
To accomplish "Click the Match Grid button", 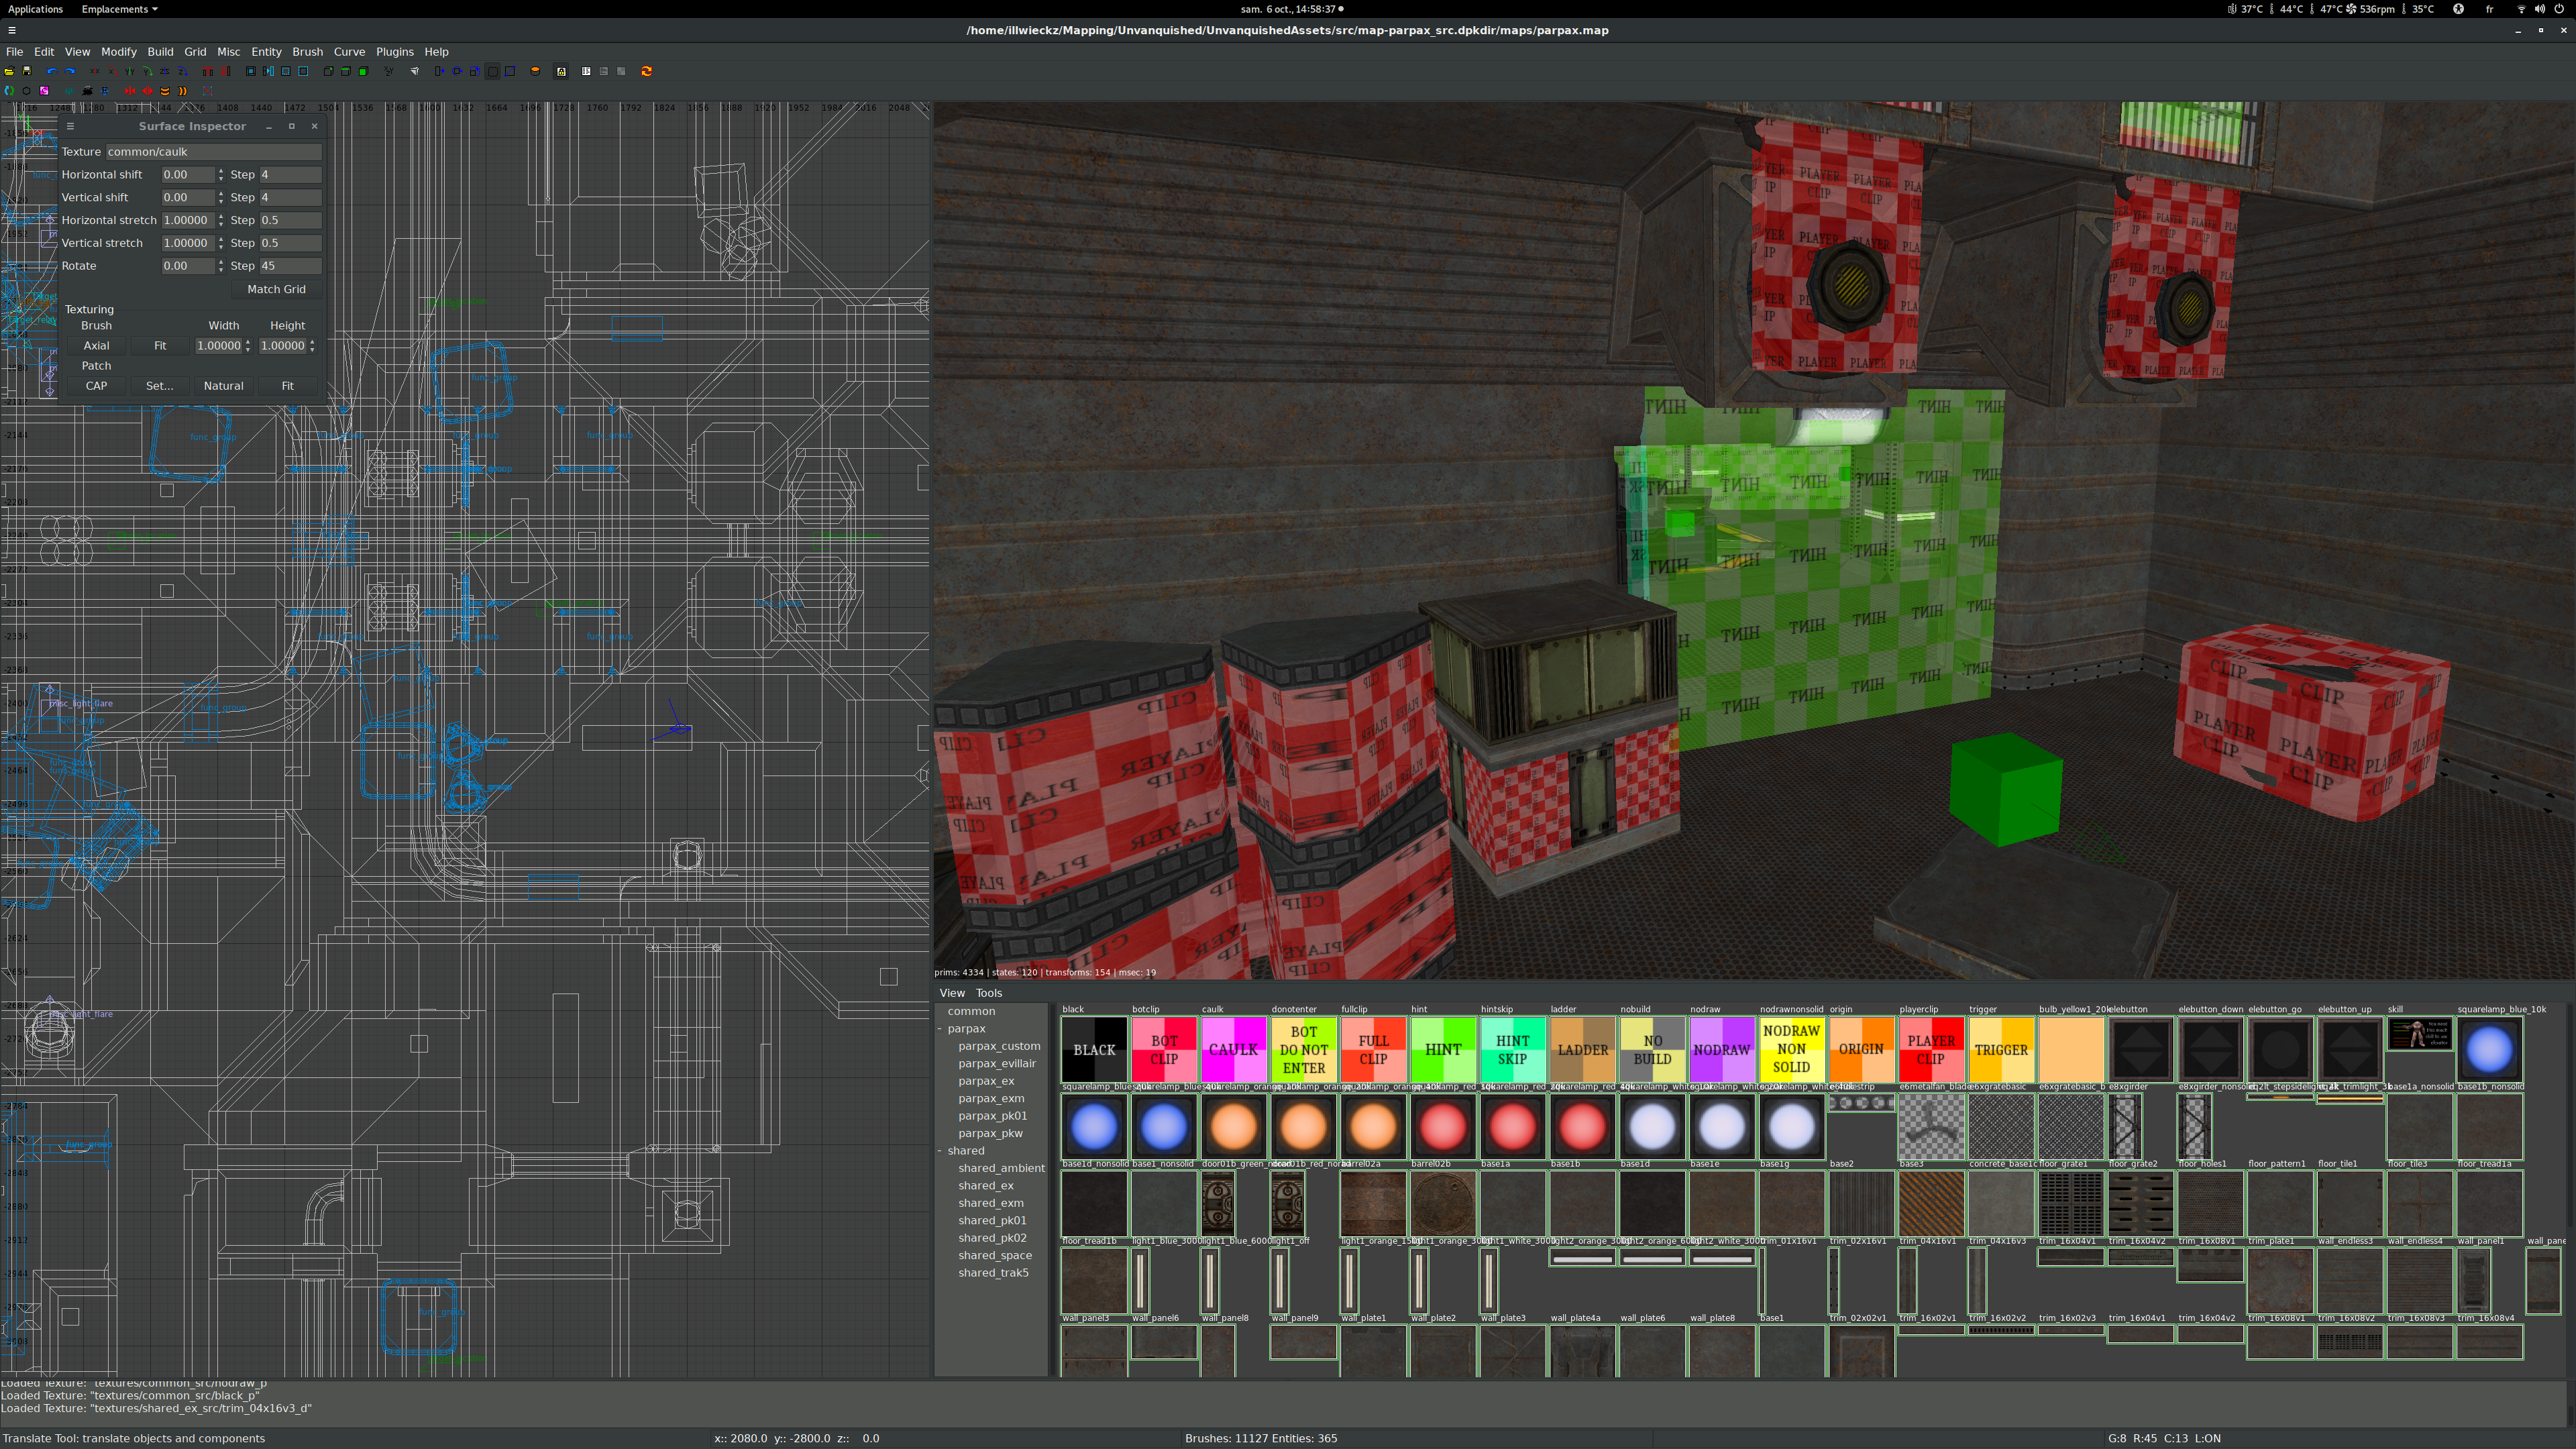I will coord(276,289).
